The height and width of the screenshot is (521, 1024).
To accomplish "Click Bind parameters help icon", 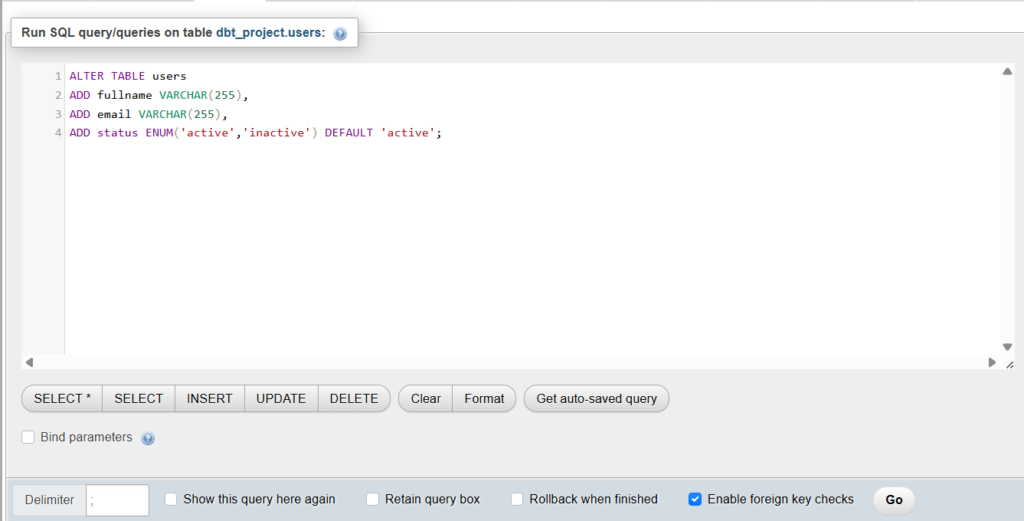I will pyautogui.click(x=148, y=438).
